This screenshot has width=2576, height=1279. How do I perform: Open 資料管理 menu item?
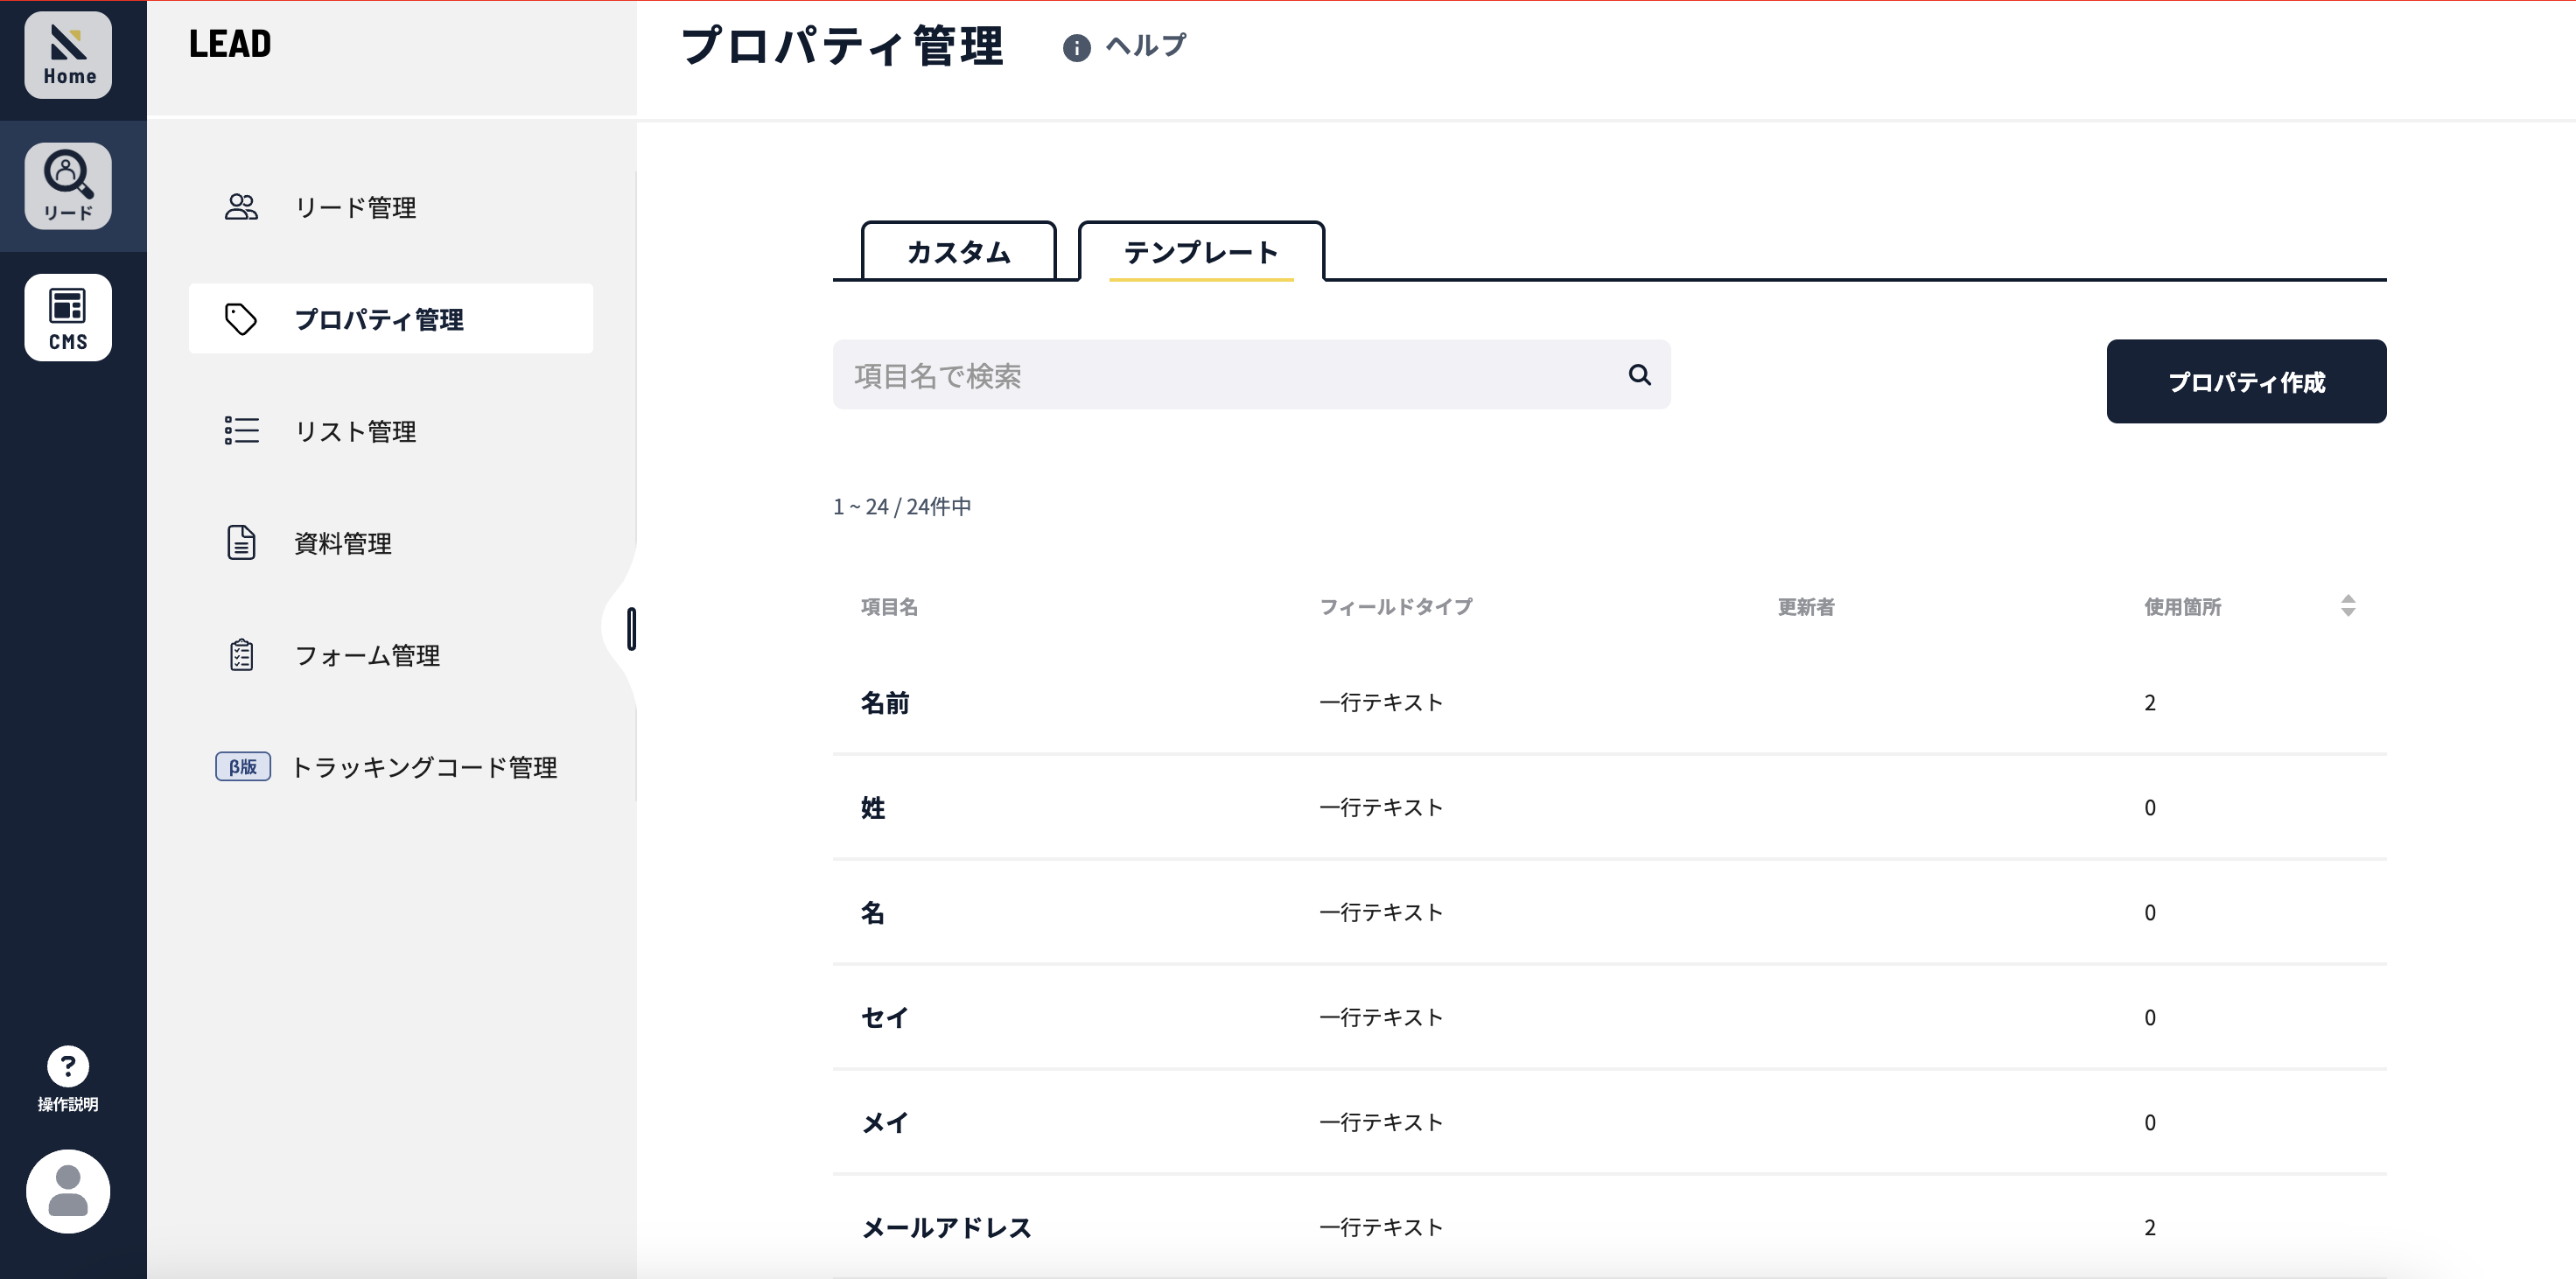click(391, 543)
